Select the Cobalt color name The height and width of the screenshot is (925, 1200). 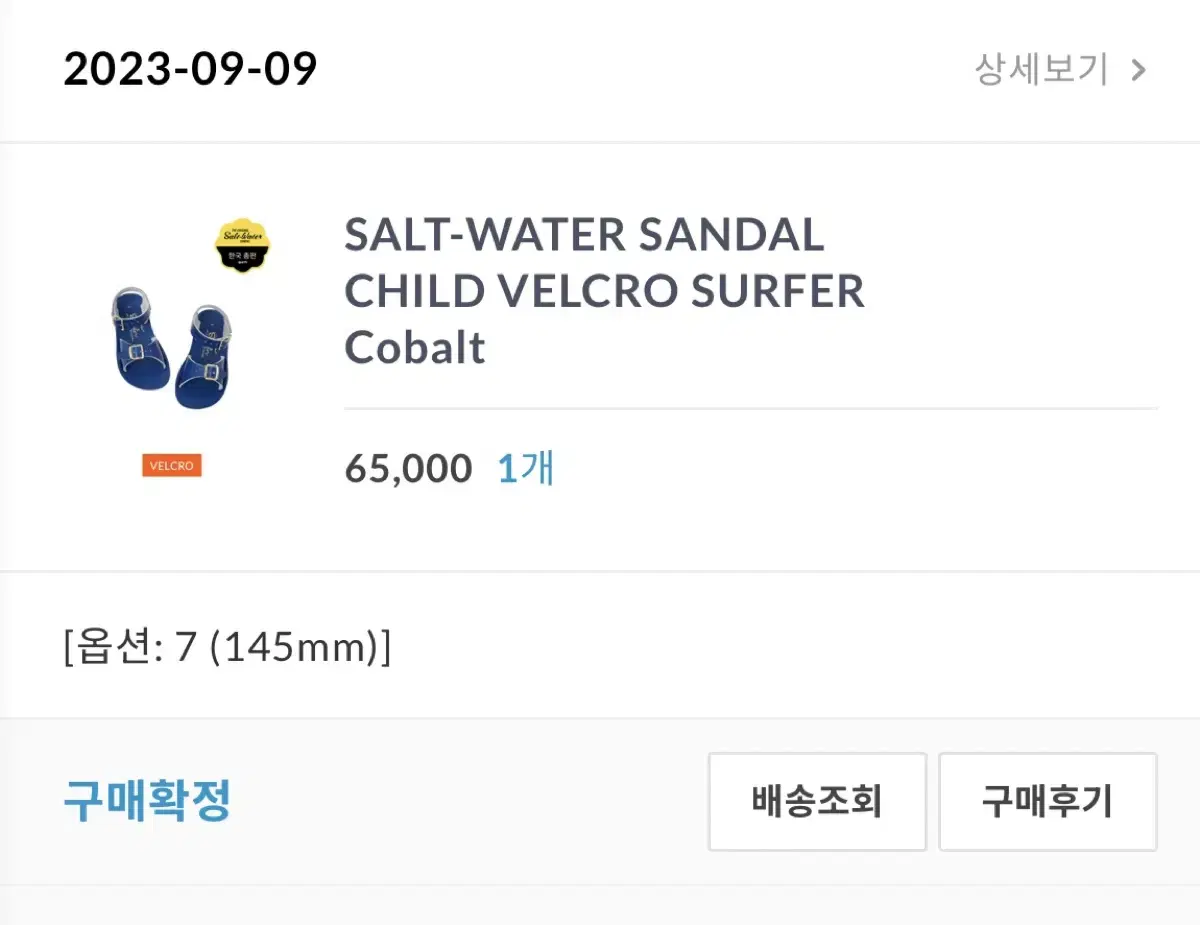pos(415,348)
